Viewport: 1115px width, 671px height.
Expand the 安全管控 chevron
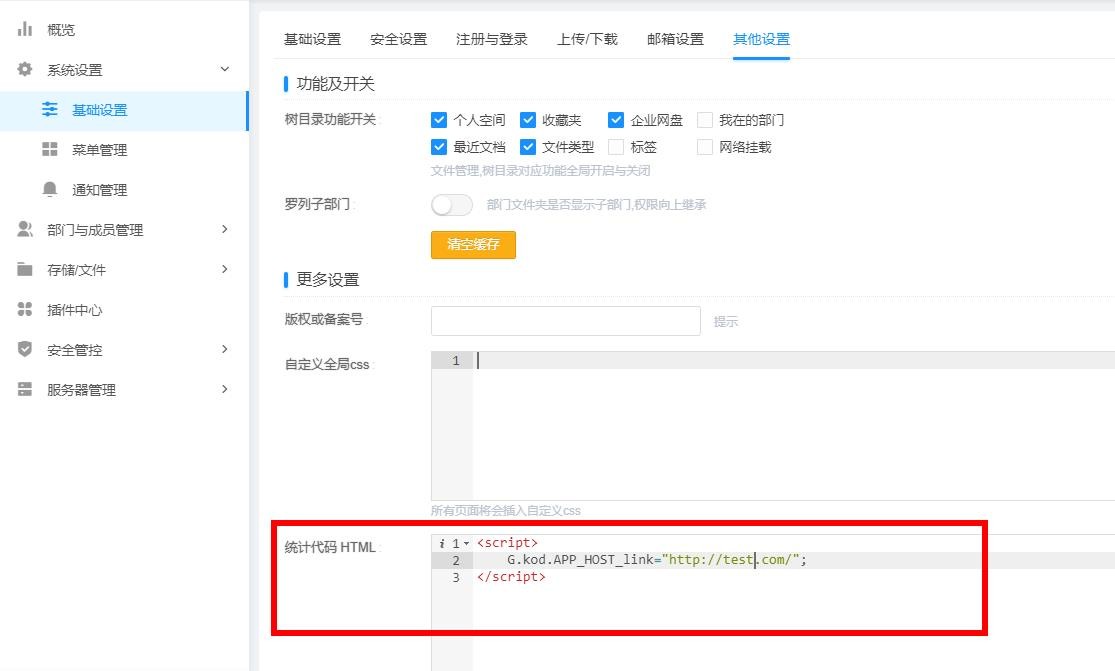click(x=225, y=349)
